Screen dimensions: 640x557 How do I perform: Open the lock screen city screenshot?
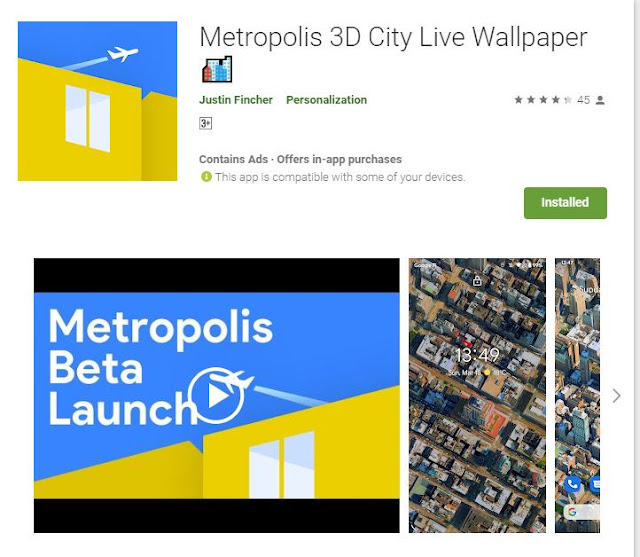pyautogui.click(x=477, y=395)
